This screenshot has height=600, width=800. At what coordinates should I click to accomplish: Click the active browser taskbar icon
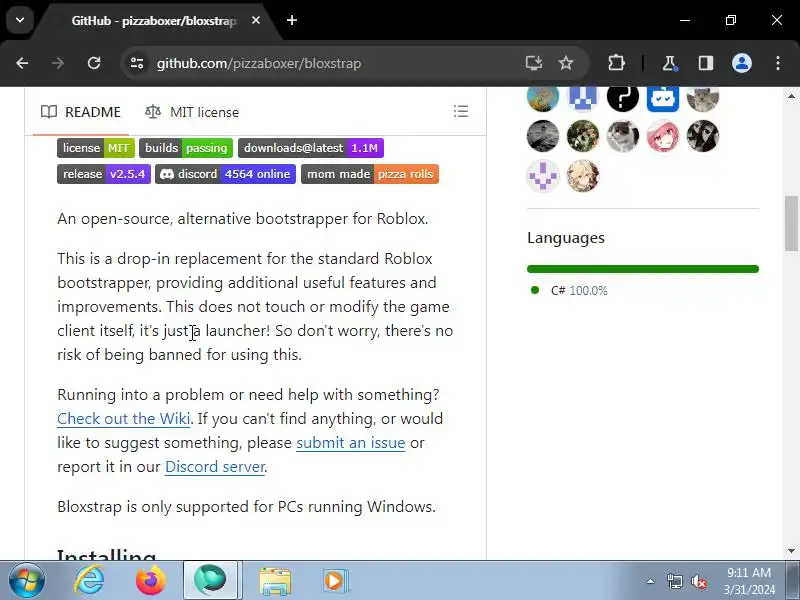[210, 581]
